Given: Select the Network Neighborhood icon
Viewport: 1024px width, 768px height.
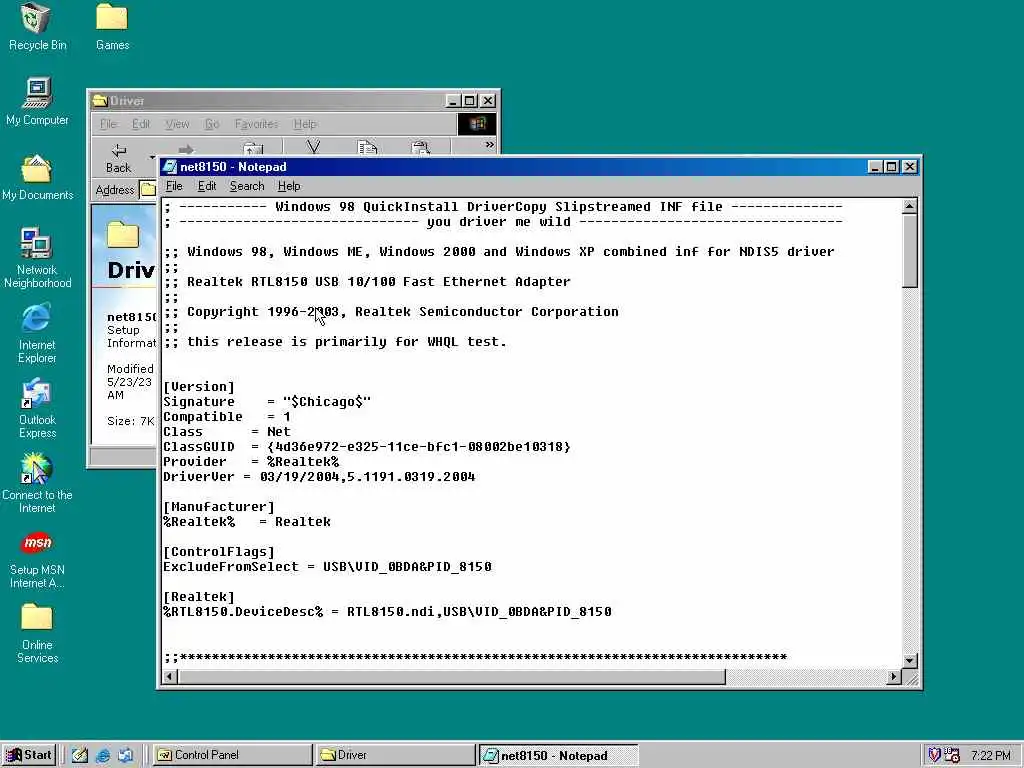Looking at the screenshot, I should point(37,258).
